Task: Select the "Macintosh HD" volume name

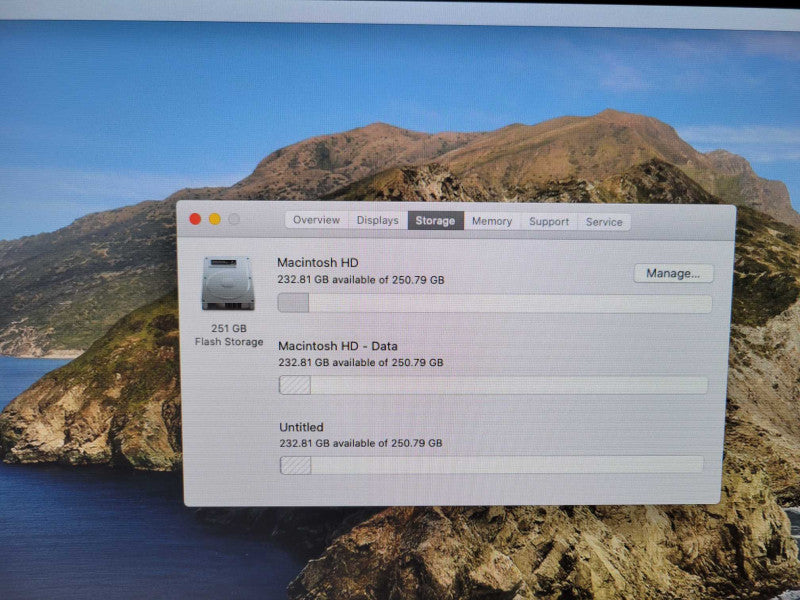Action: (318, 263)
